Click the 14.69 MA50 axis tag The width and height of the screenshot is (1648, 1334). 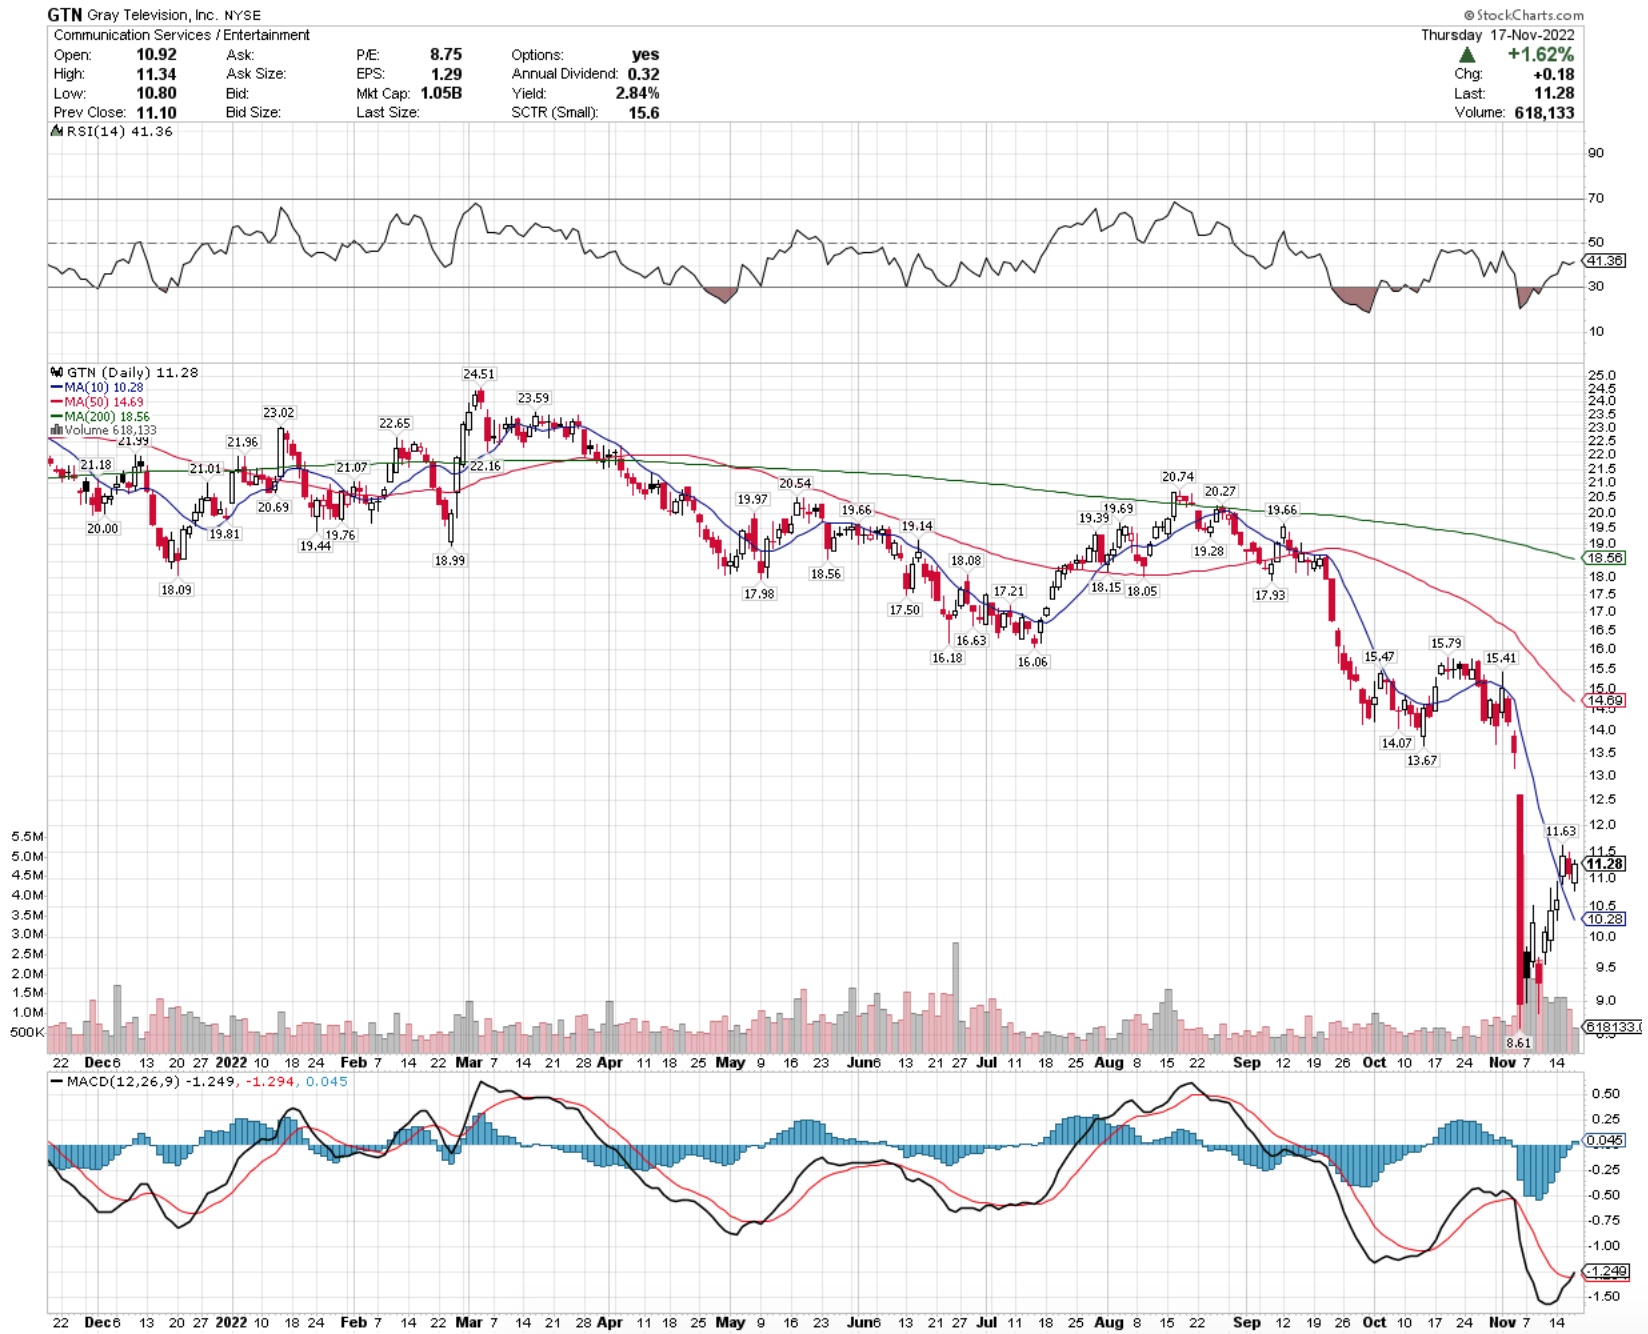(x=1604, y=701)
